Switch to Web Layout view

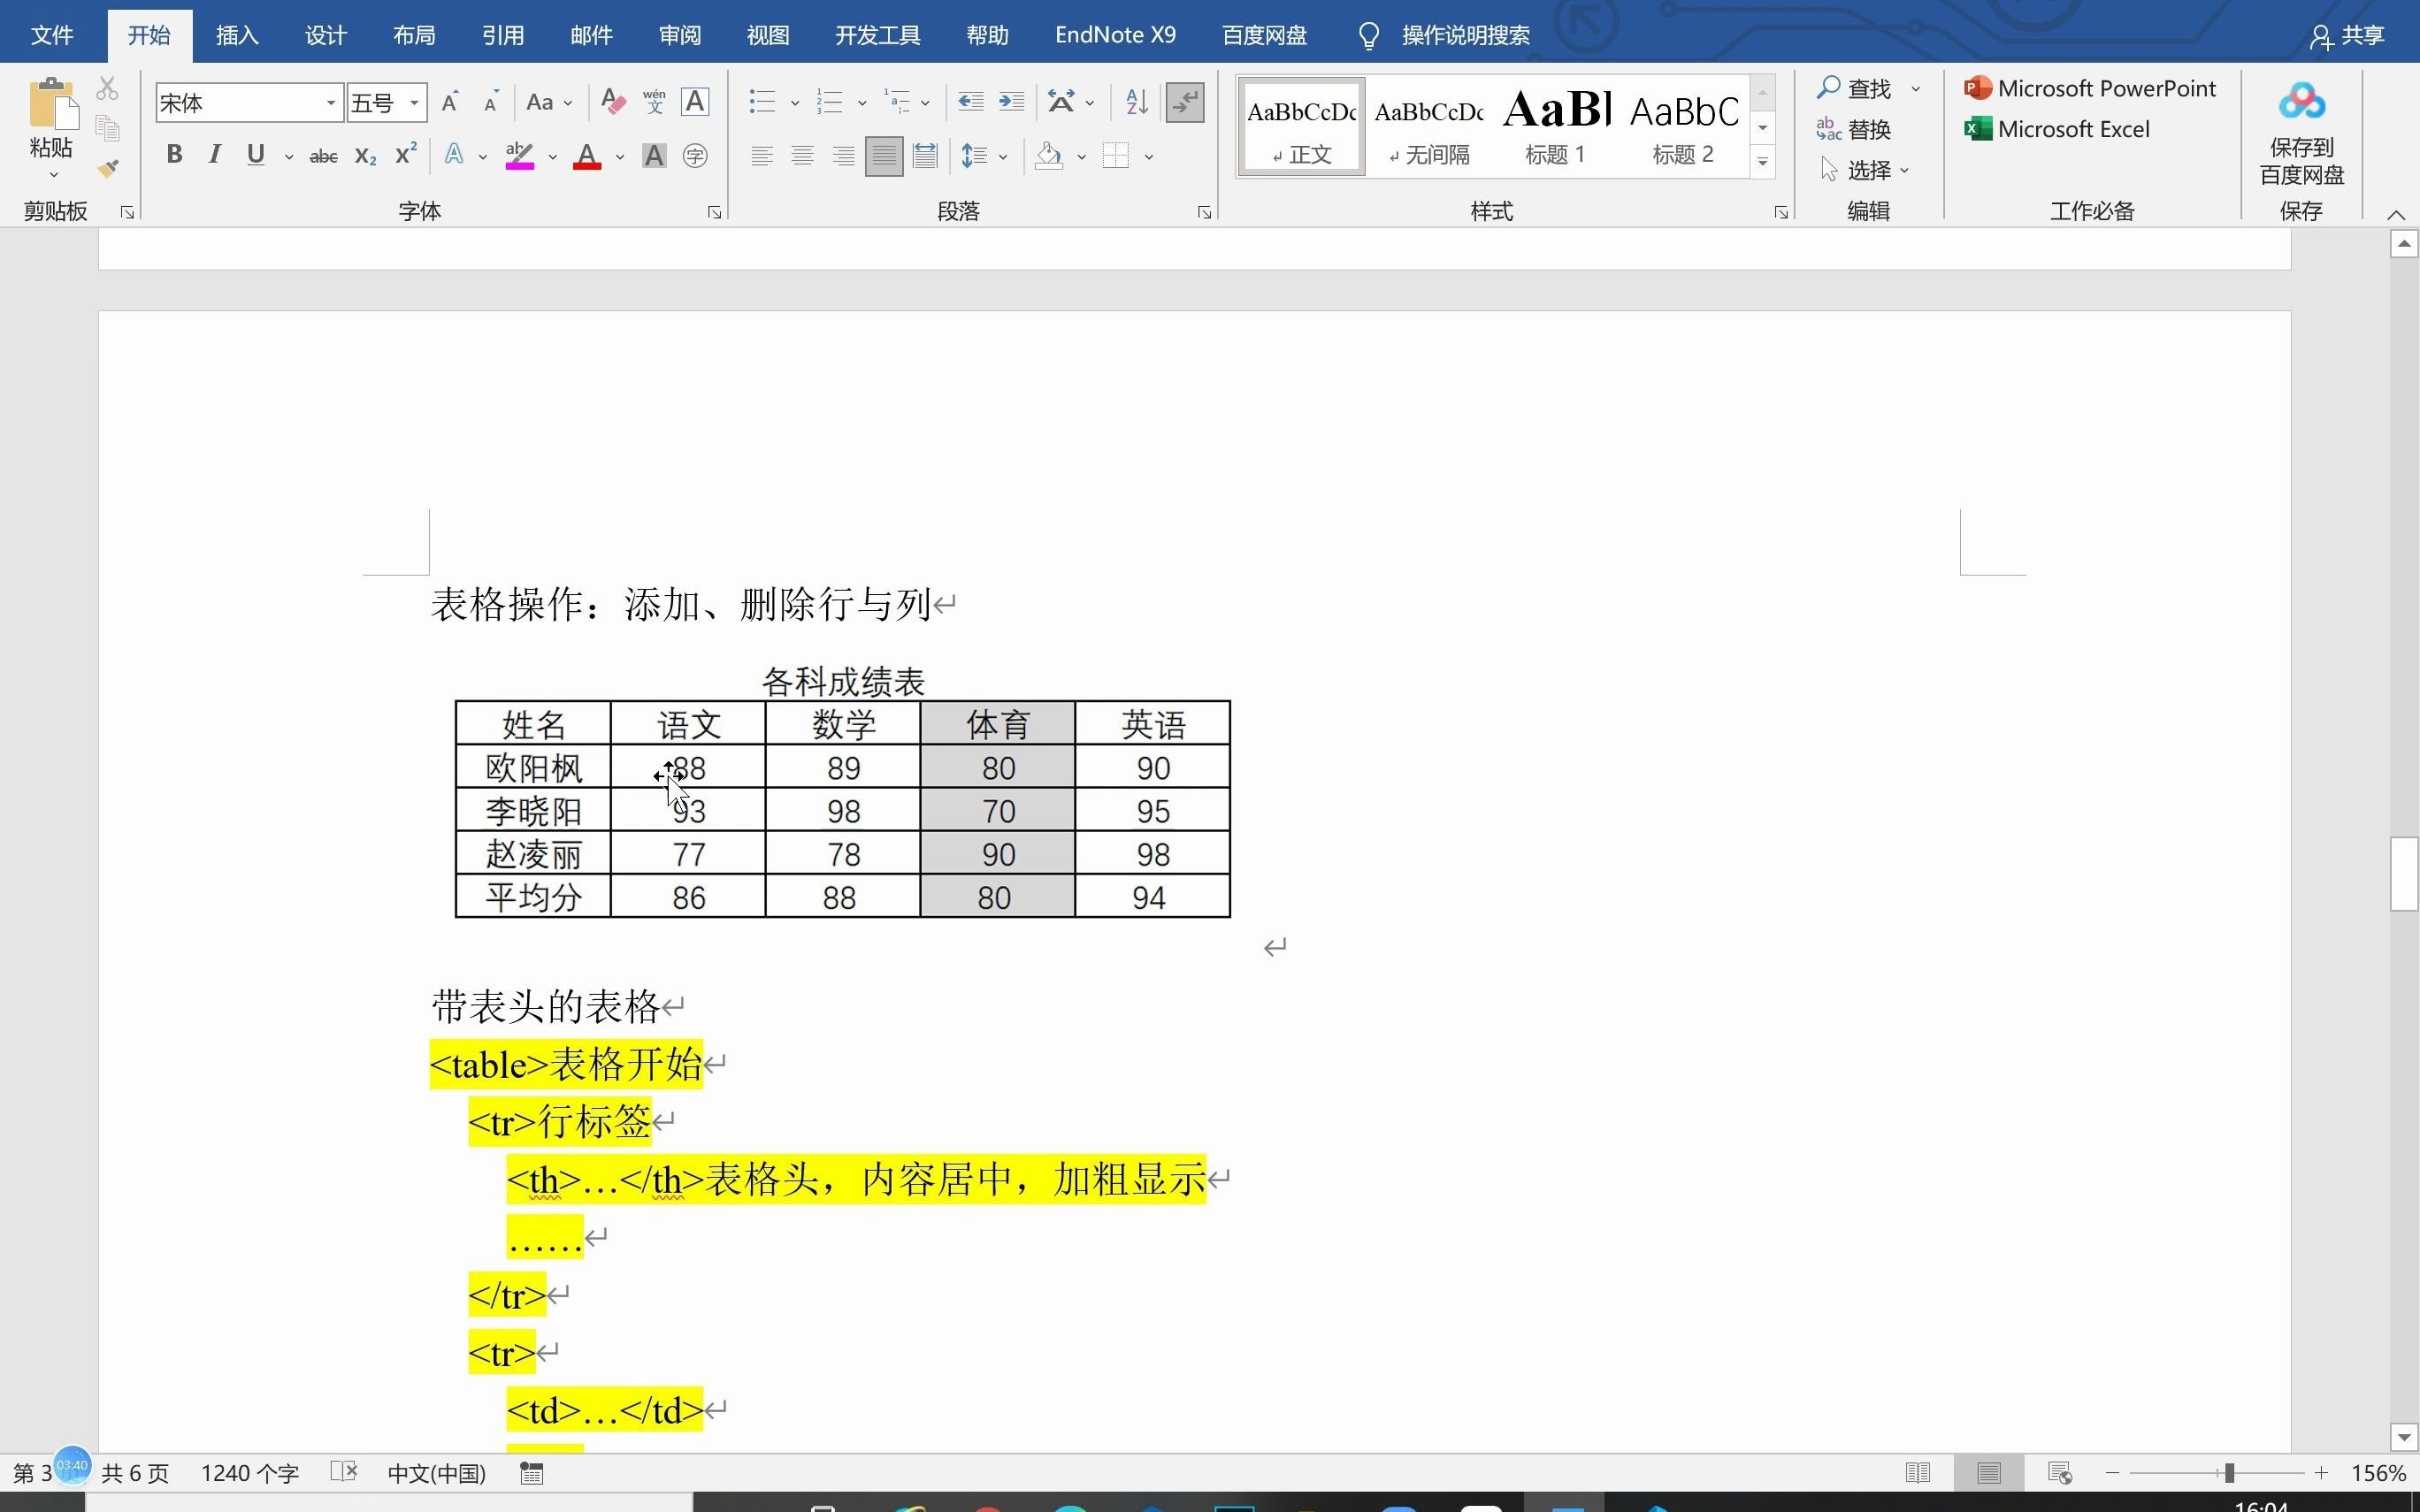click(2059, 1473)
